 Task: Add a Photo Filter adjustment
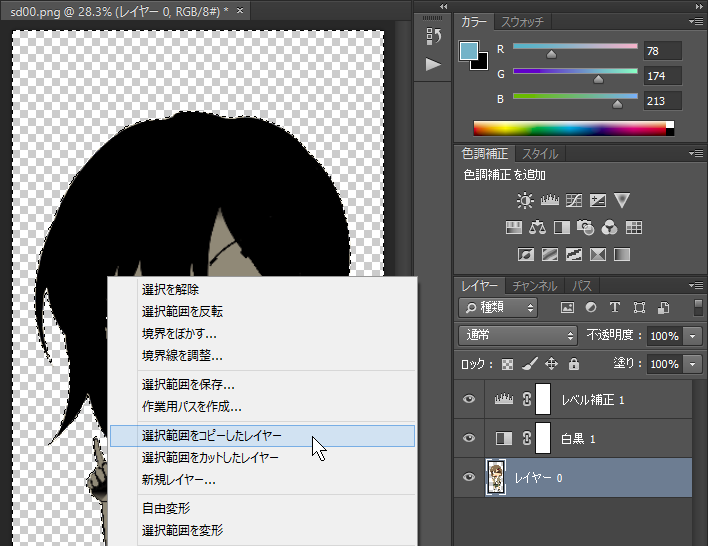[x=585, y=228]
